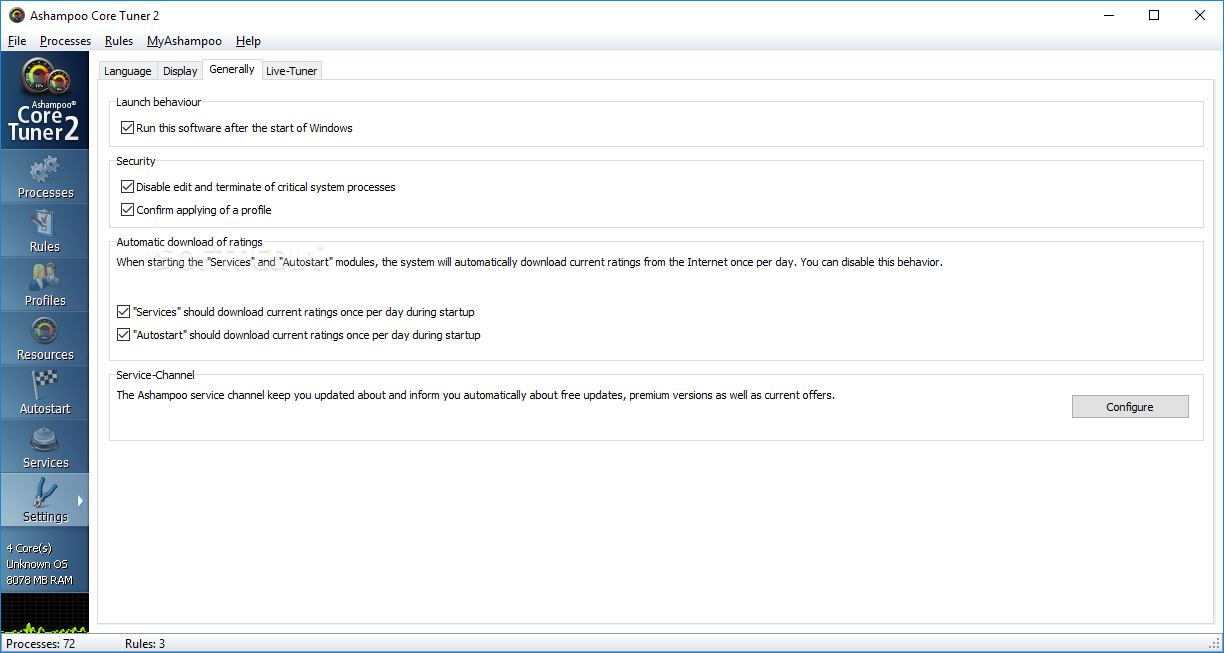Select the Settings tools module
Viewport: 1224px width, 653px height.
click(45, 501)
